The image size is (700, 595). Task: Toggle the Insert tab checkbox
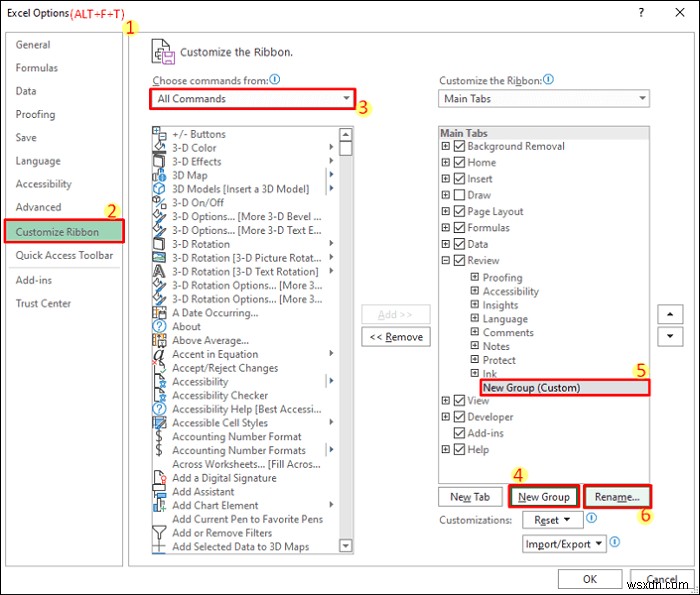tap(459, 179)
